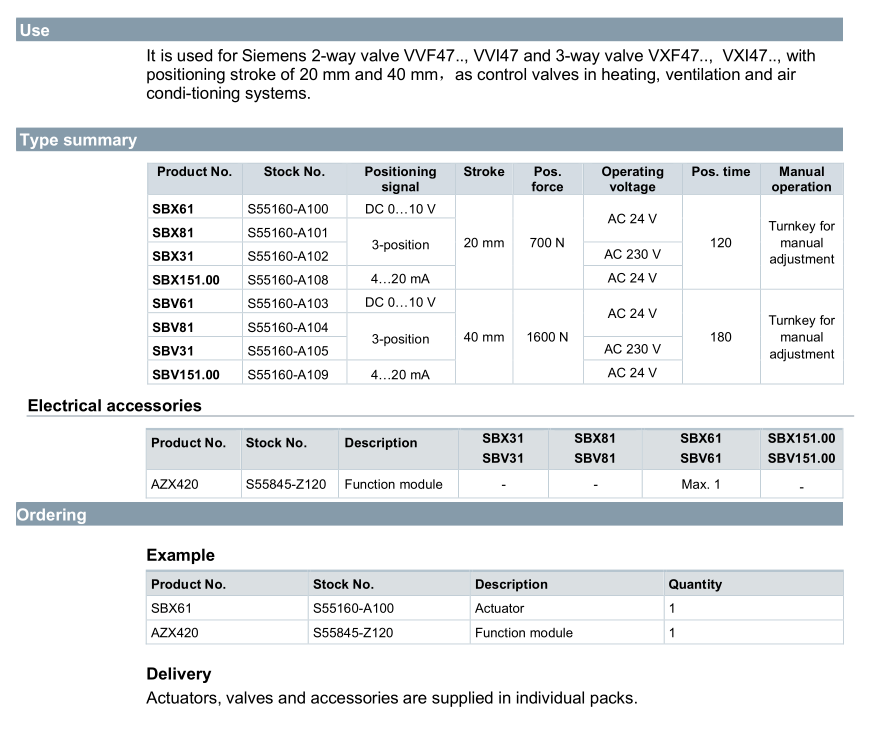Image resolution: width=870 pixels, height=740 pixels.
Task: Select stock number S55160-A101
Action: pos(288,232)
